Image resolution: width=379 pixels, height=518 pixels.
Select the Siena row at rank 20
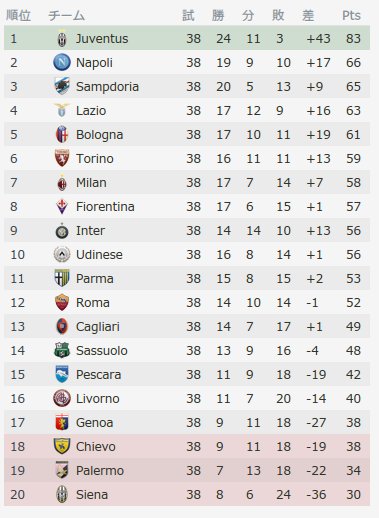pyautogui.click(x=187, y=494)
